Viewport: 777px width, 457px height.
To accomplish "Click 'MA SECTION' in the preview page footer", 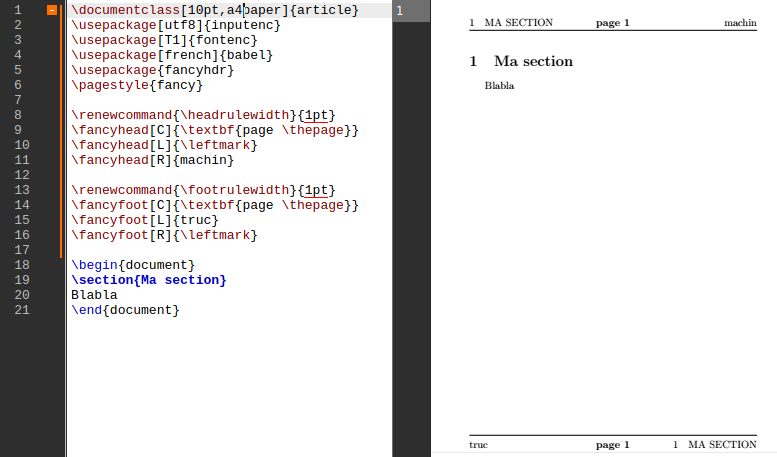I will click(x=722, y=445).
